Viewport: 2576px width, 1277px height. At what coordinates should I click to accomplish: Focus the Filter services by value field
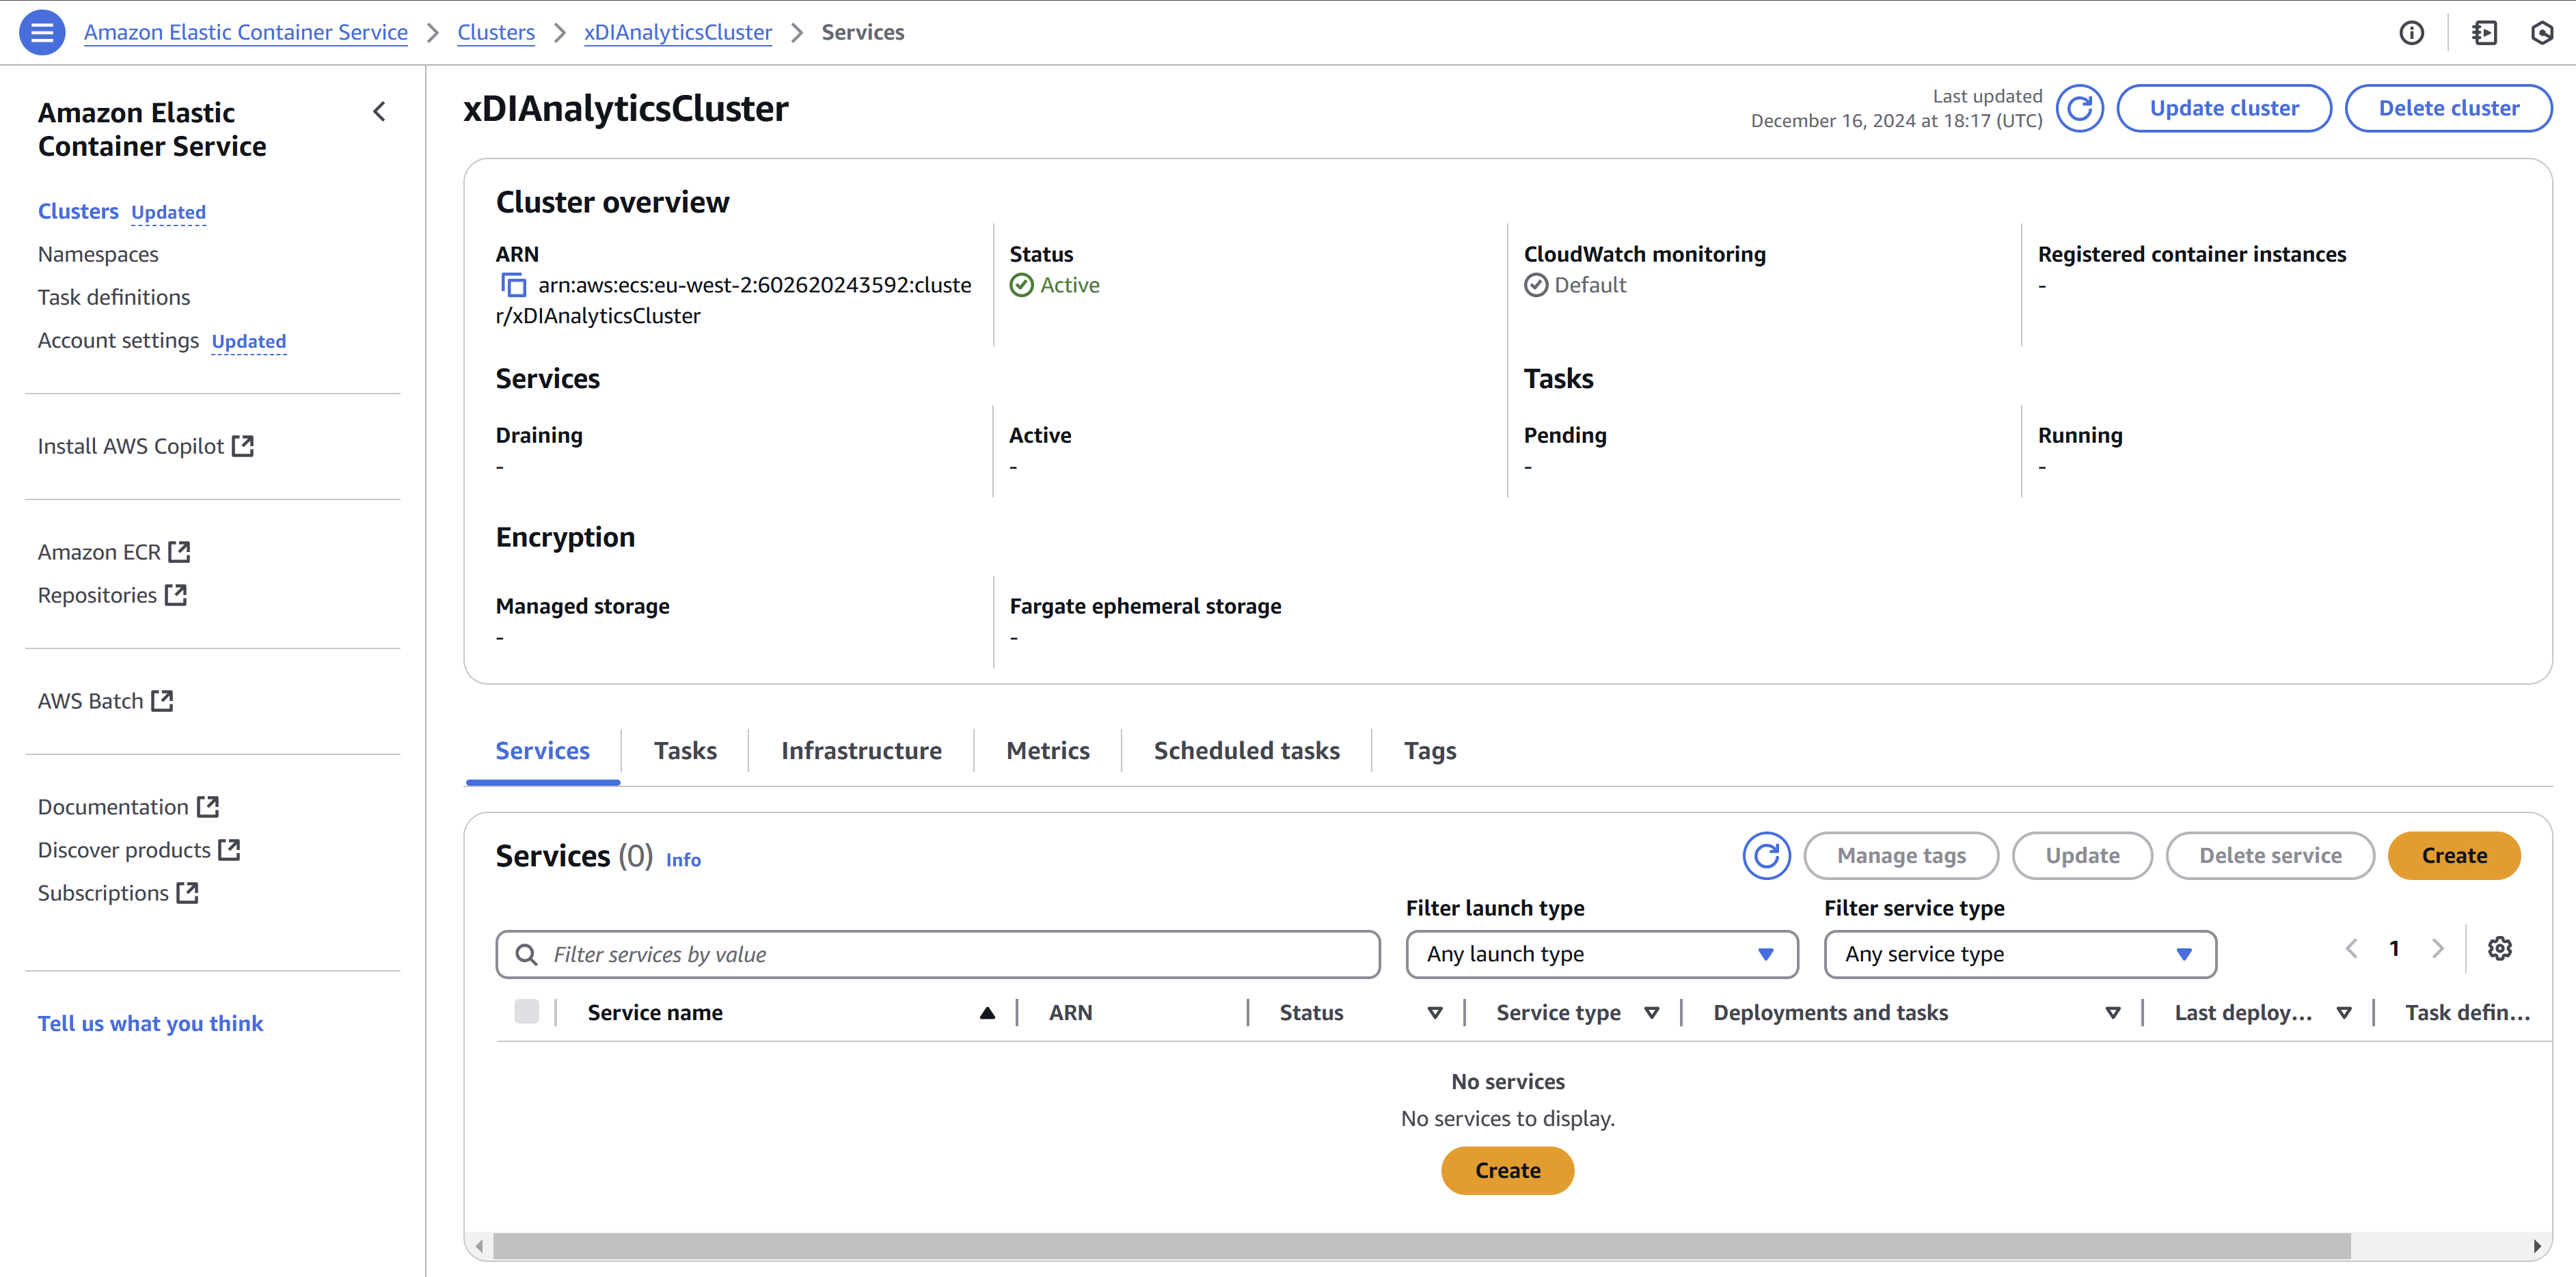938,954
